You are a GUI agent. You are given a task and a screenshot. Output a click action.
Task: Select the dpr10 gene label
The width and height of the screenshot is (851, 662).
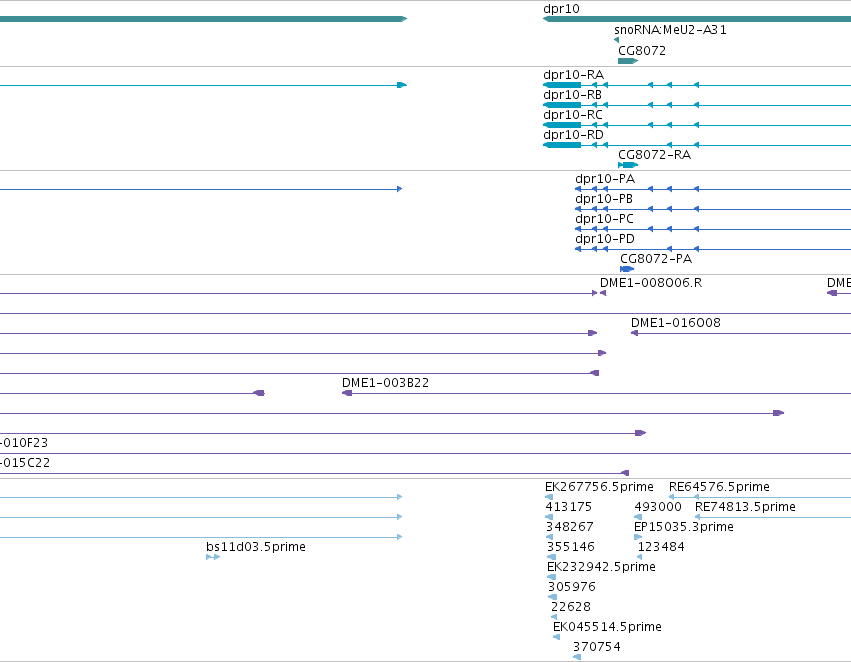561,9
